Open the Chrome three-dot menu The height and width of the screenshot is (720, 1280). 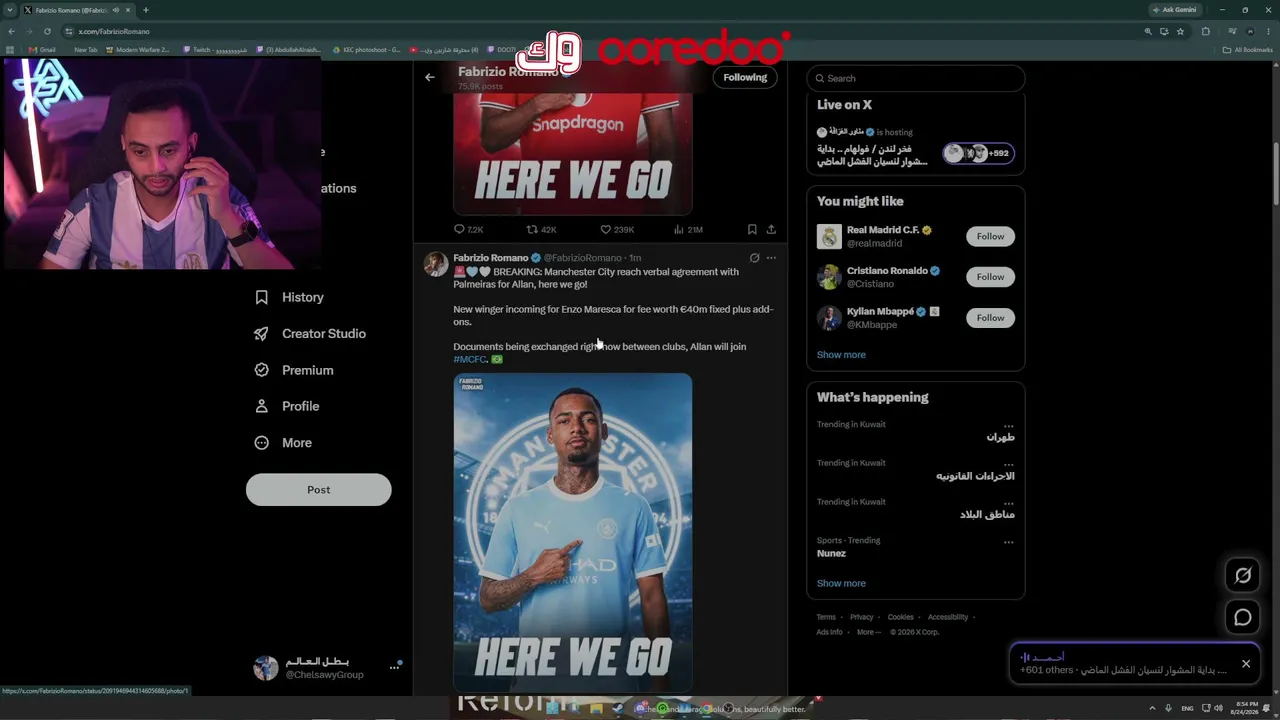click(x=1267, y=31)
